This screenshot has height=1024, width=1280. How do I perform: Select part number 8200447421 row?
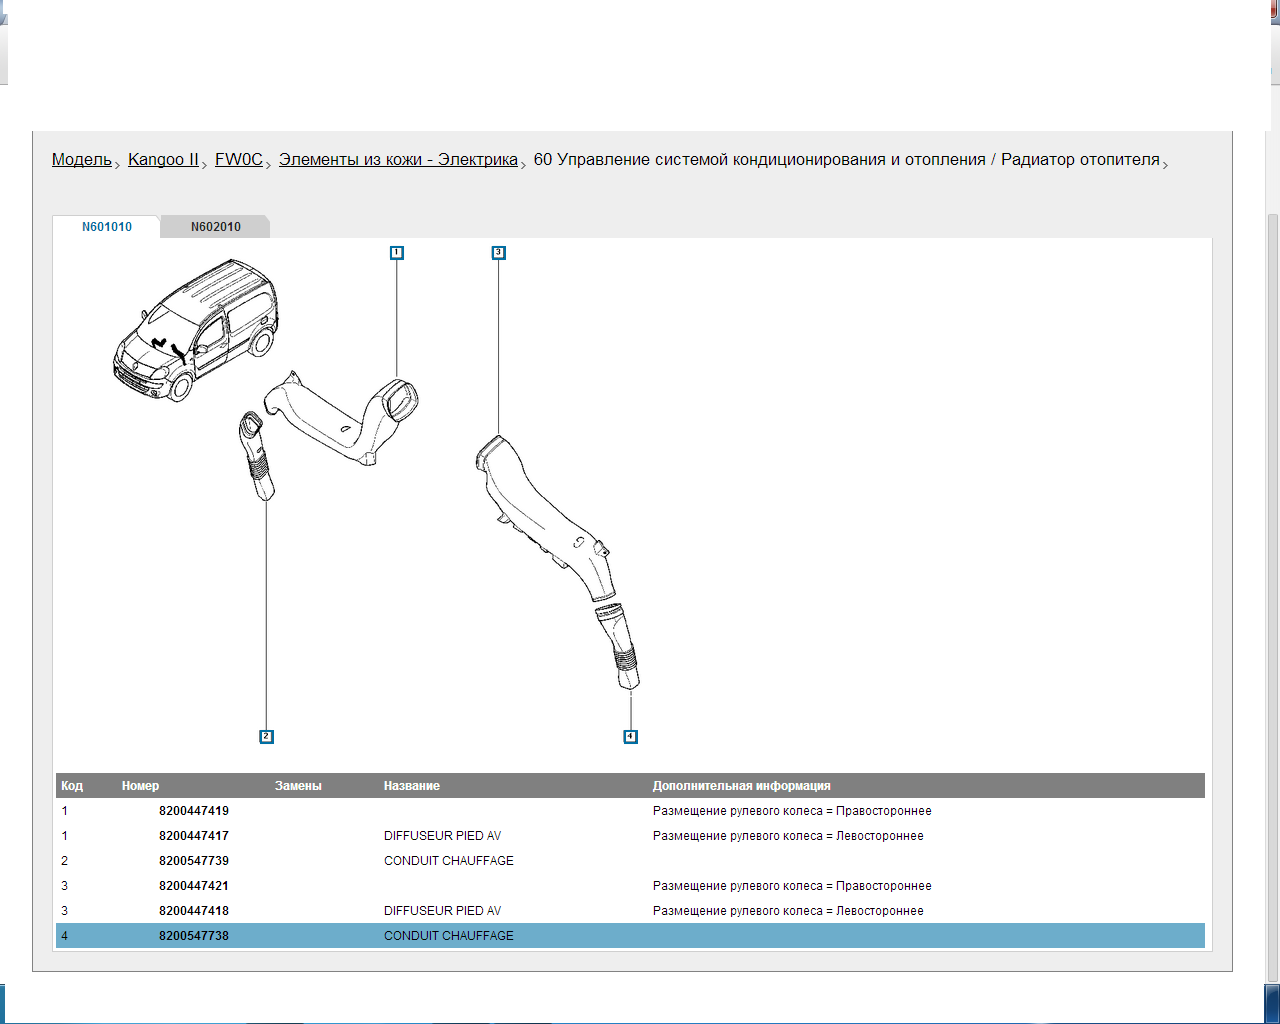click(x=630, y=886)
